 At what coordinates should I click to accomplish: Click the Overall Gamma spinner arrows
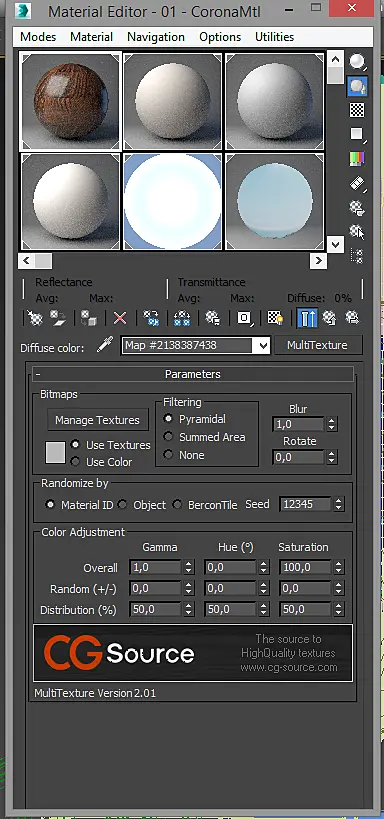[x=189, y=567]
